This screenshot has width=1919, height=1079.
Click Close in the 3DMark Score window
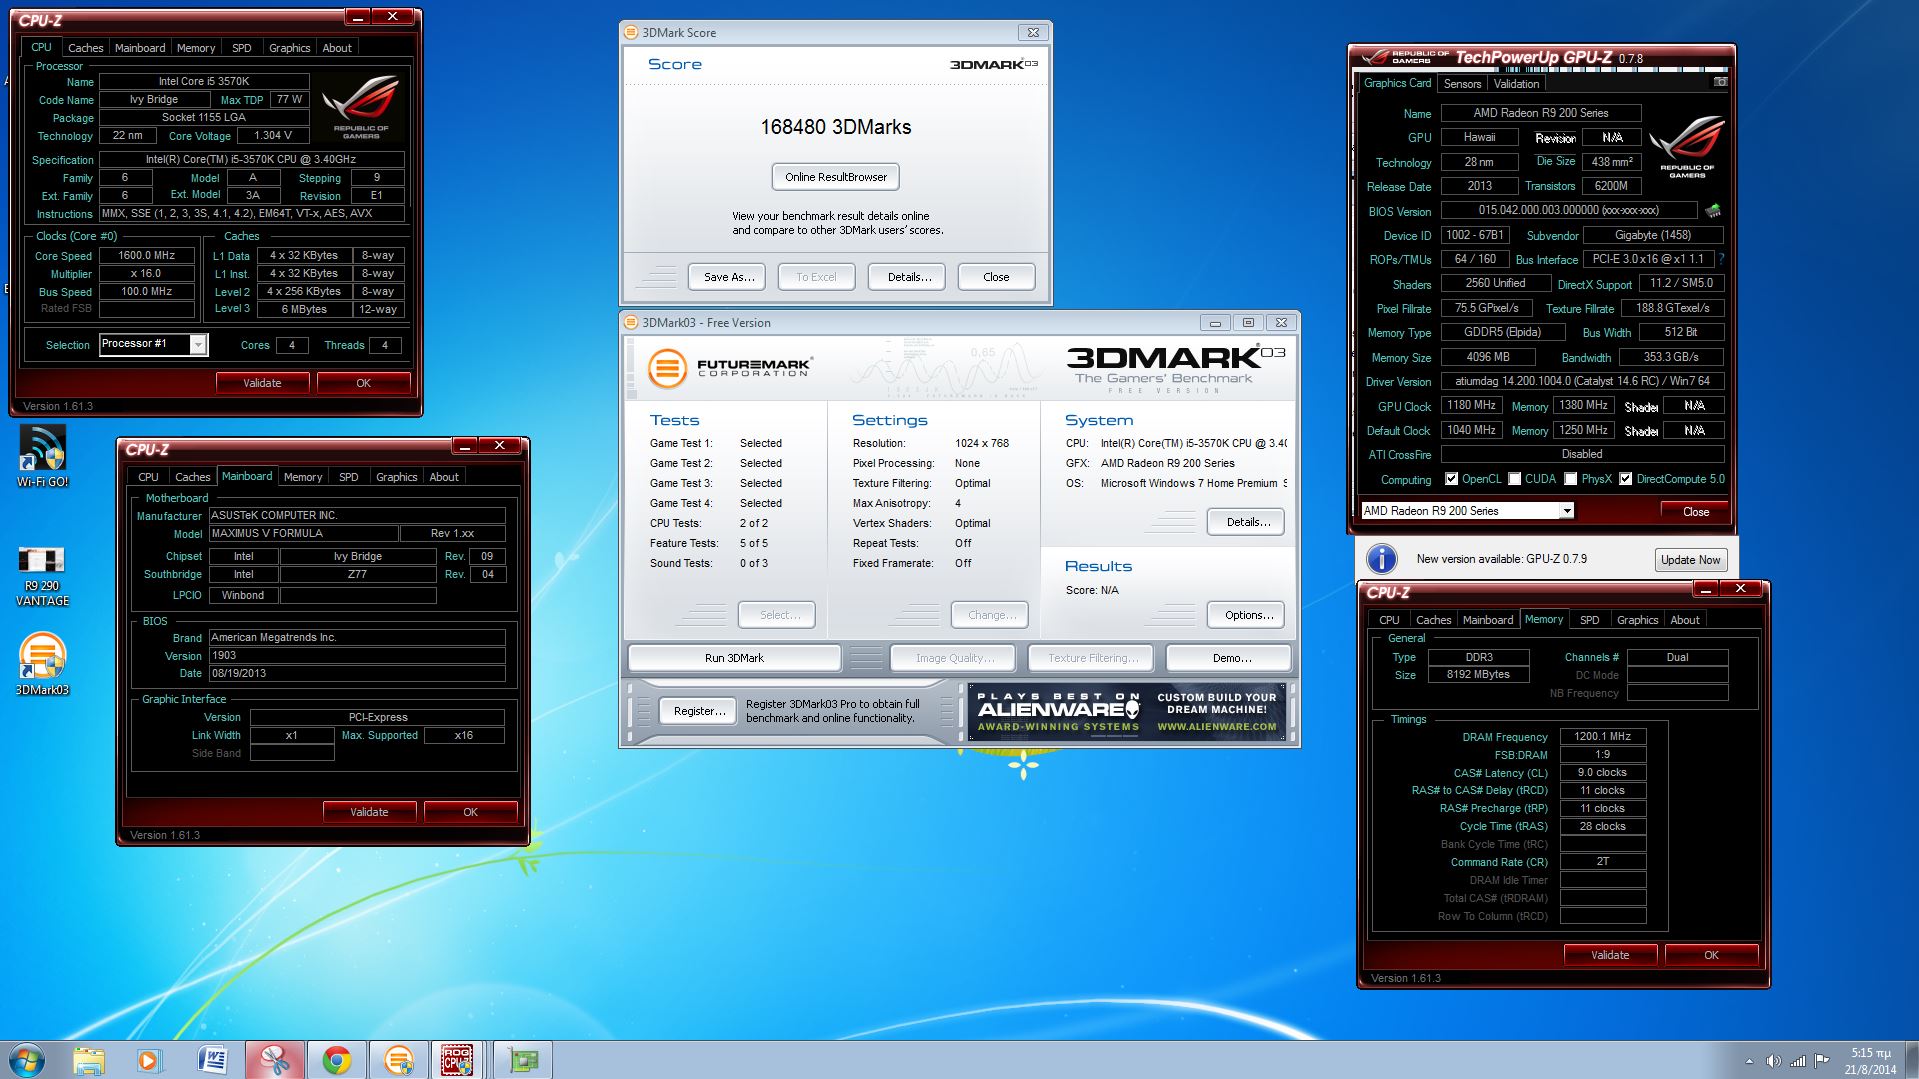(x=996, y=277)
